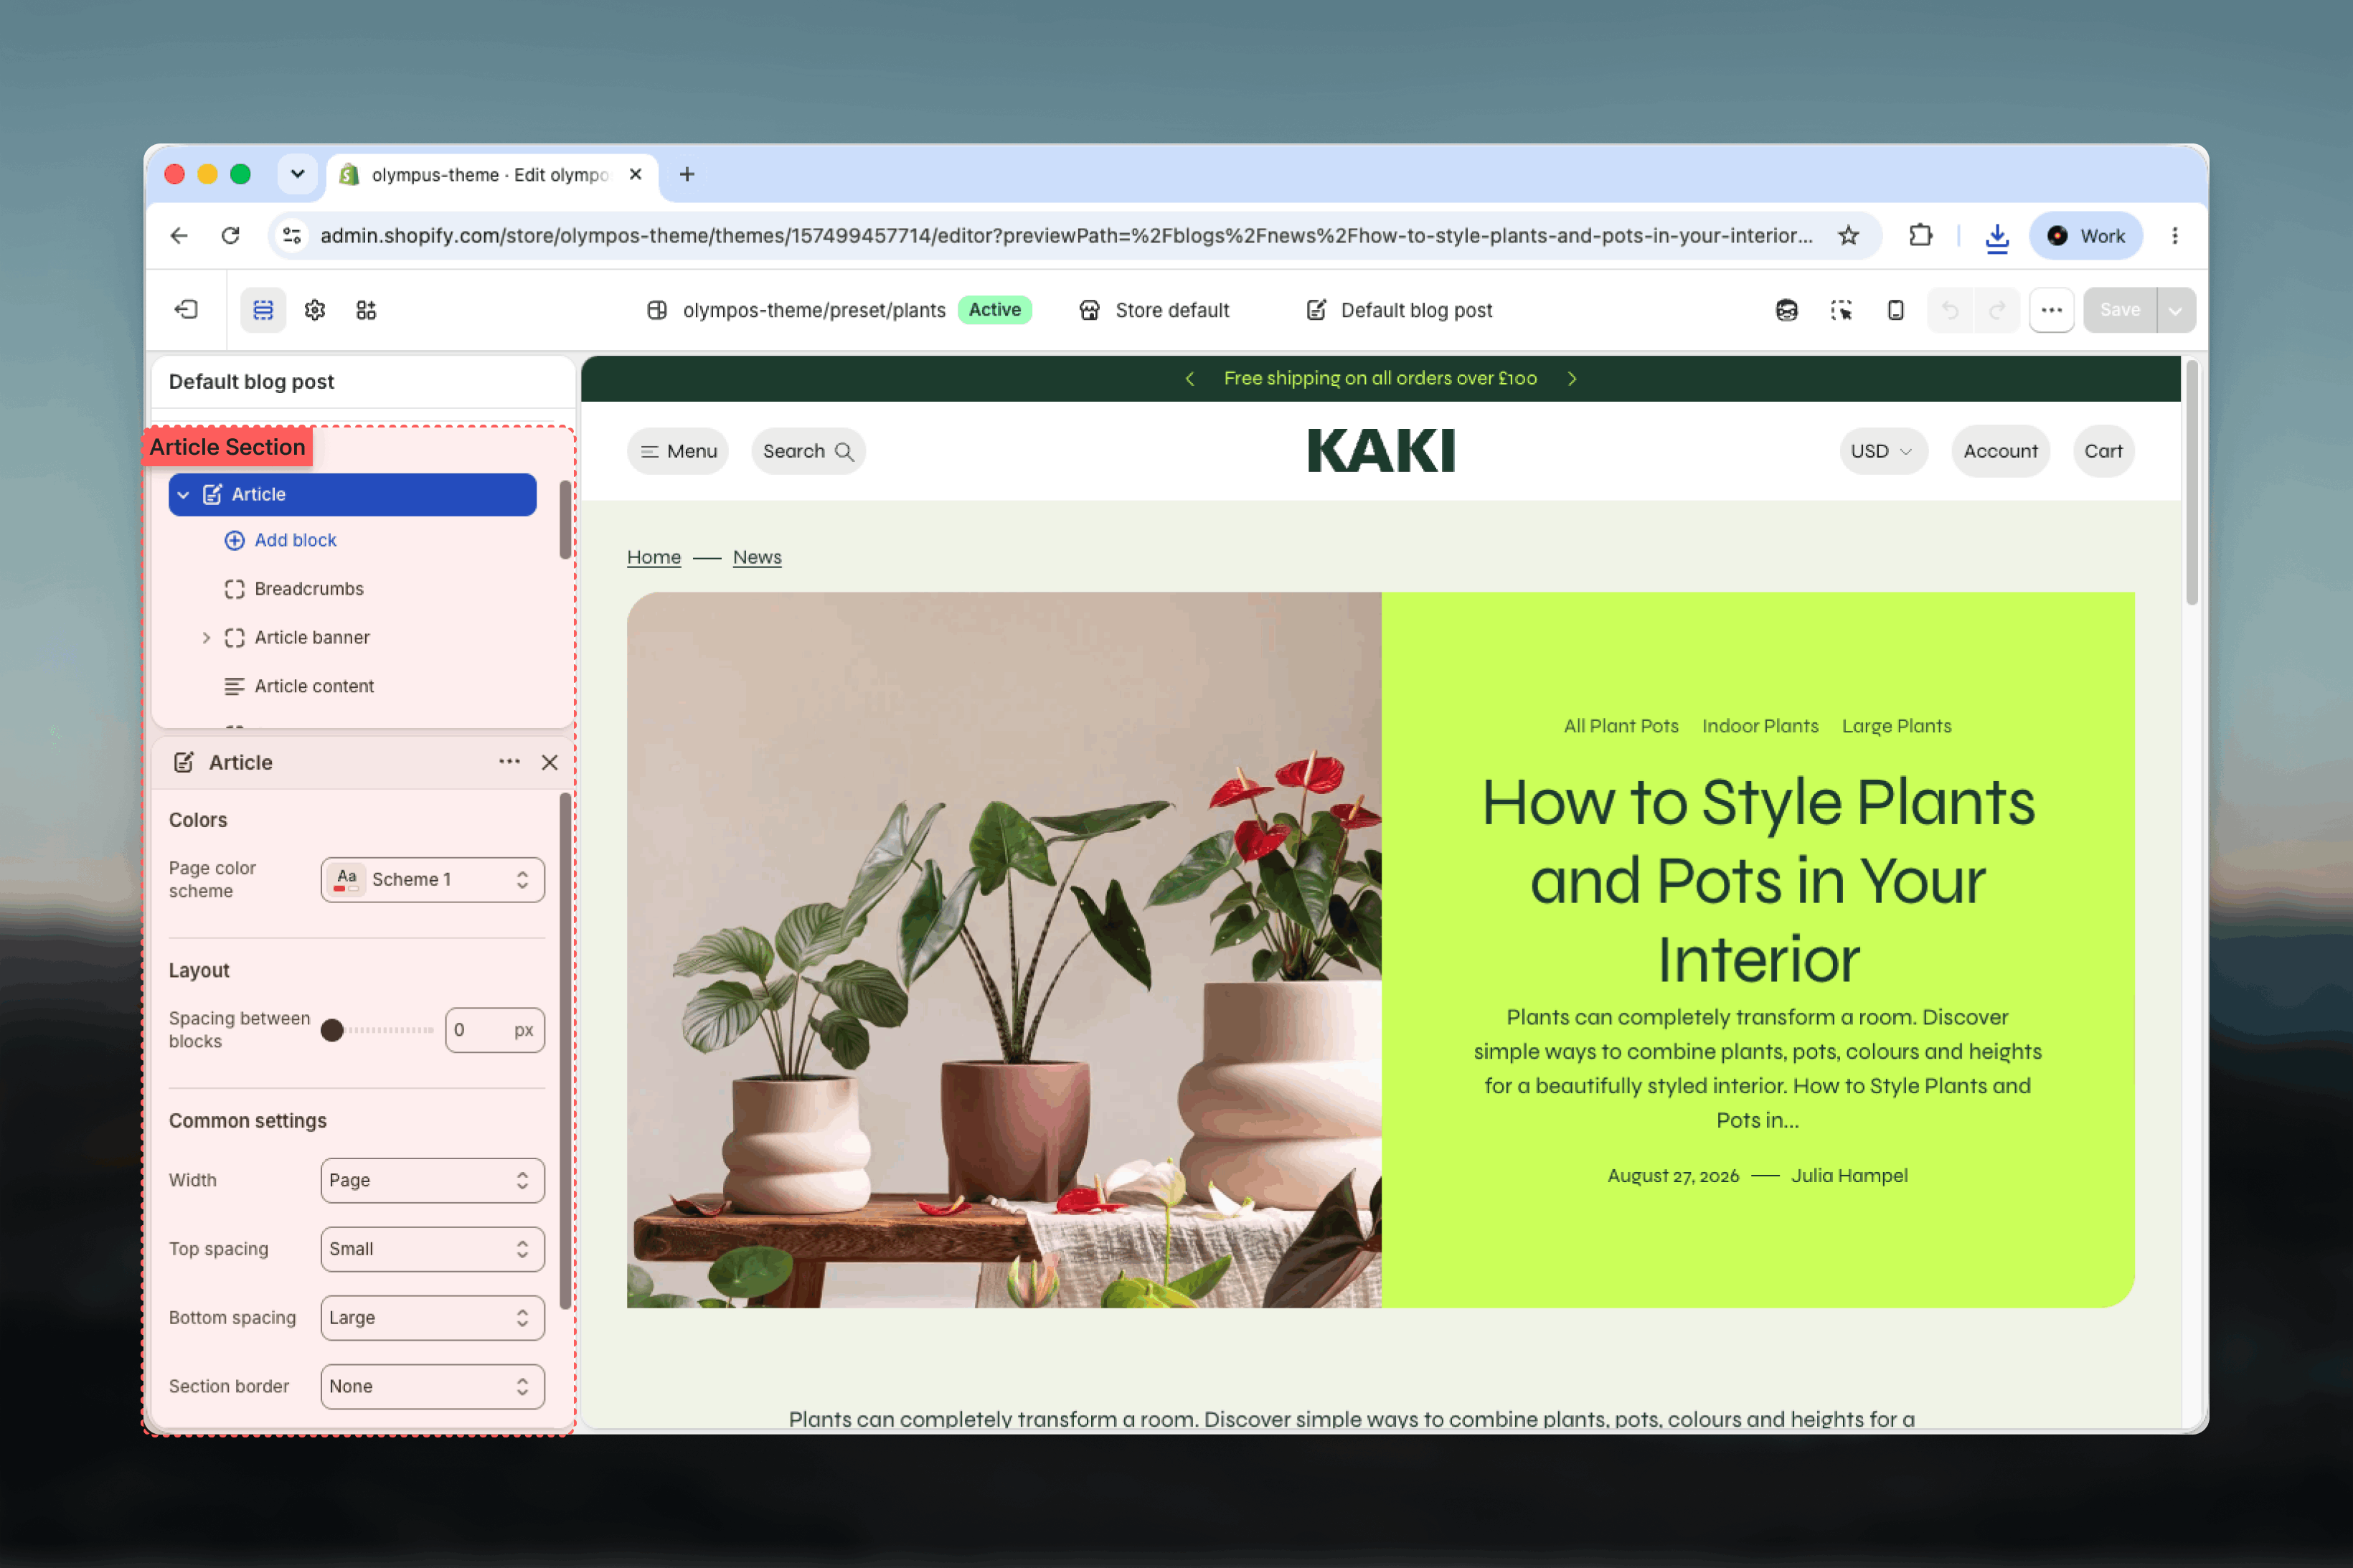The width and height of the screenshot is (2353, 1568).
Task: Open the Article panel three-dot options
Action: 509,762
